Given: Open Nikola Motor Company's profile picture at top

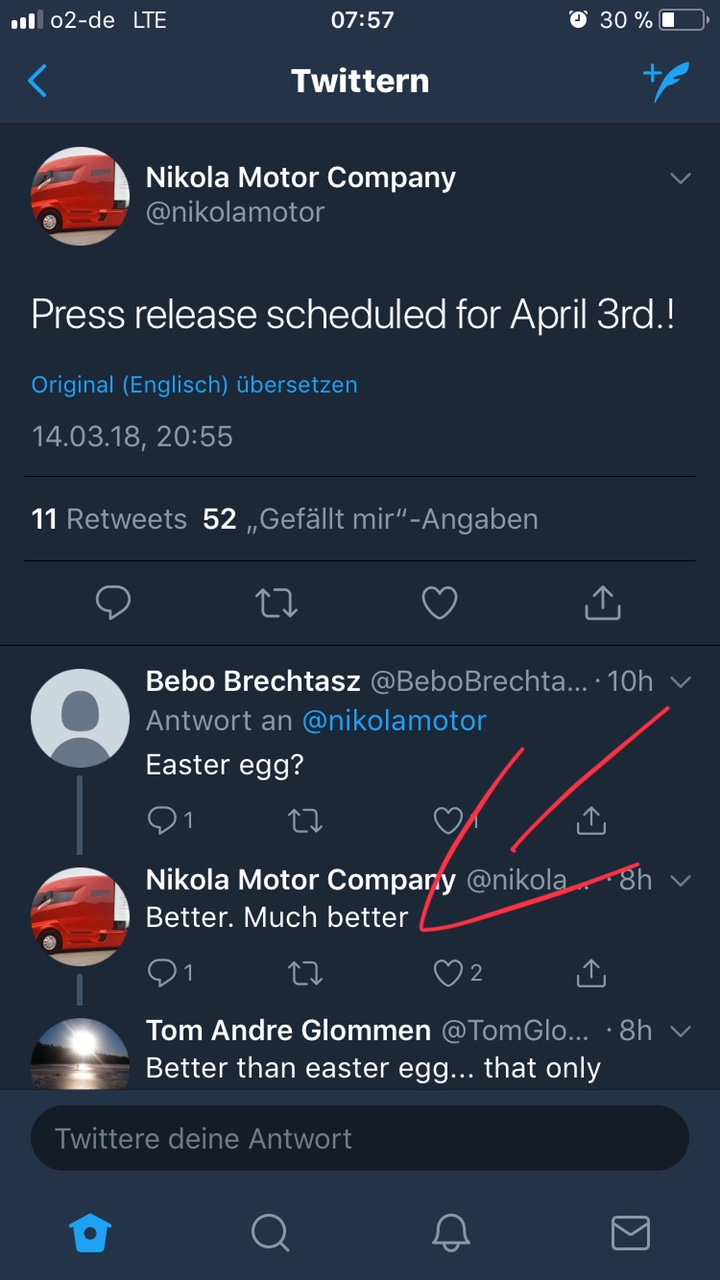Looking at the screenshot, I should 80,195.
